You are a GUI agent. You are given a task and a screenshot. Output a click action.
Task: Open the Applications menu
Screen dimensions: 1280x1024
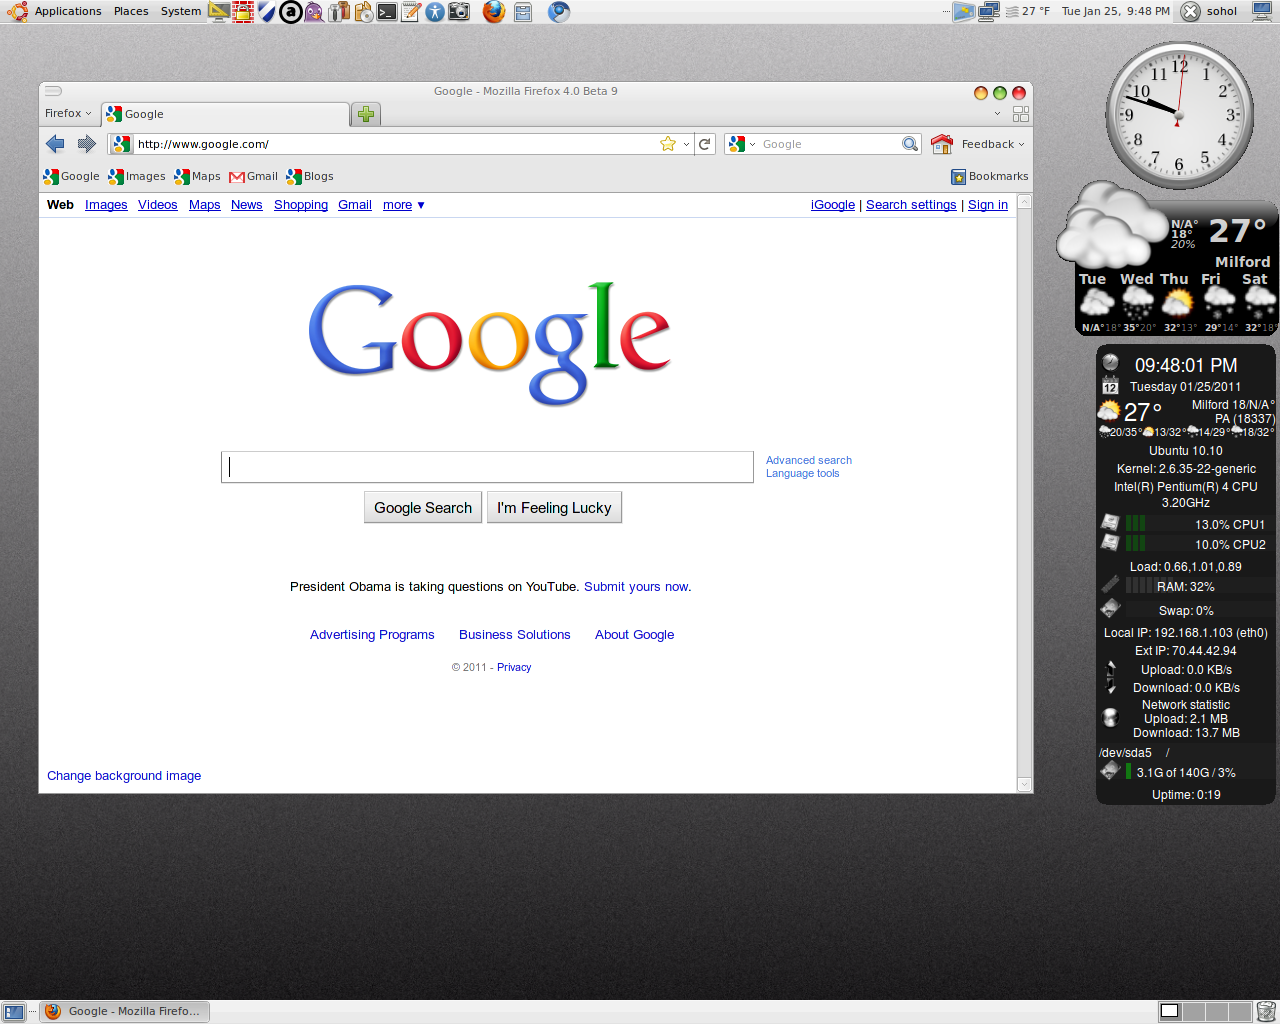(x=68, y=12)
